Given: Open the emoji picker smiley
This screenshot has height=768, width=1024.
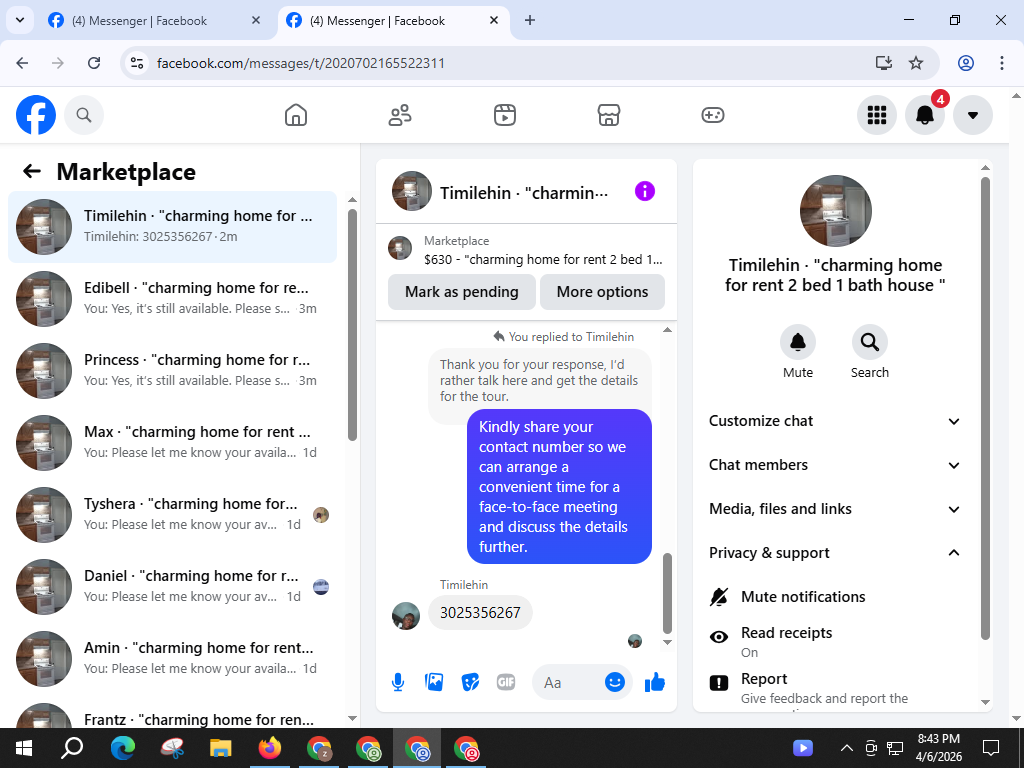Looking at the screenshot, I should [615, 682].
